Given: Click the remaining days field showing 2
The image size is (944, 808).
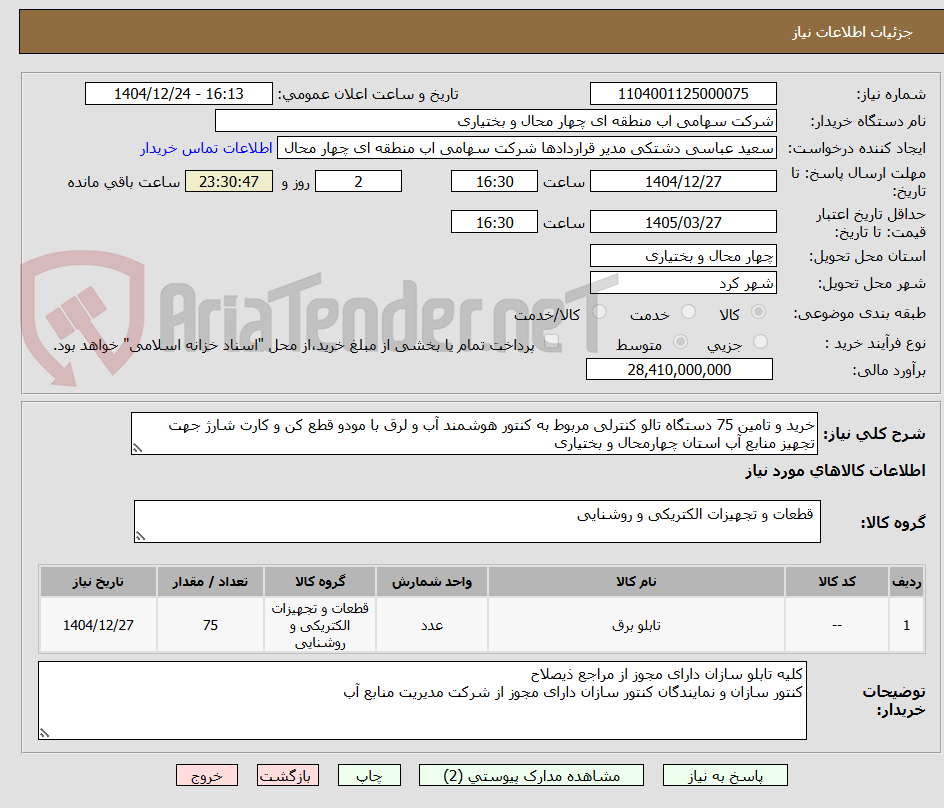Looking at the screenshot, I should pos(358,181).
